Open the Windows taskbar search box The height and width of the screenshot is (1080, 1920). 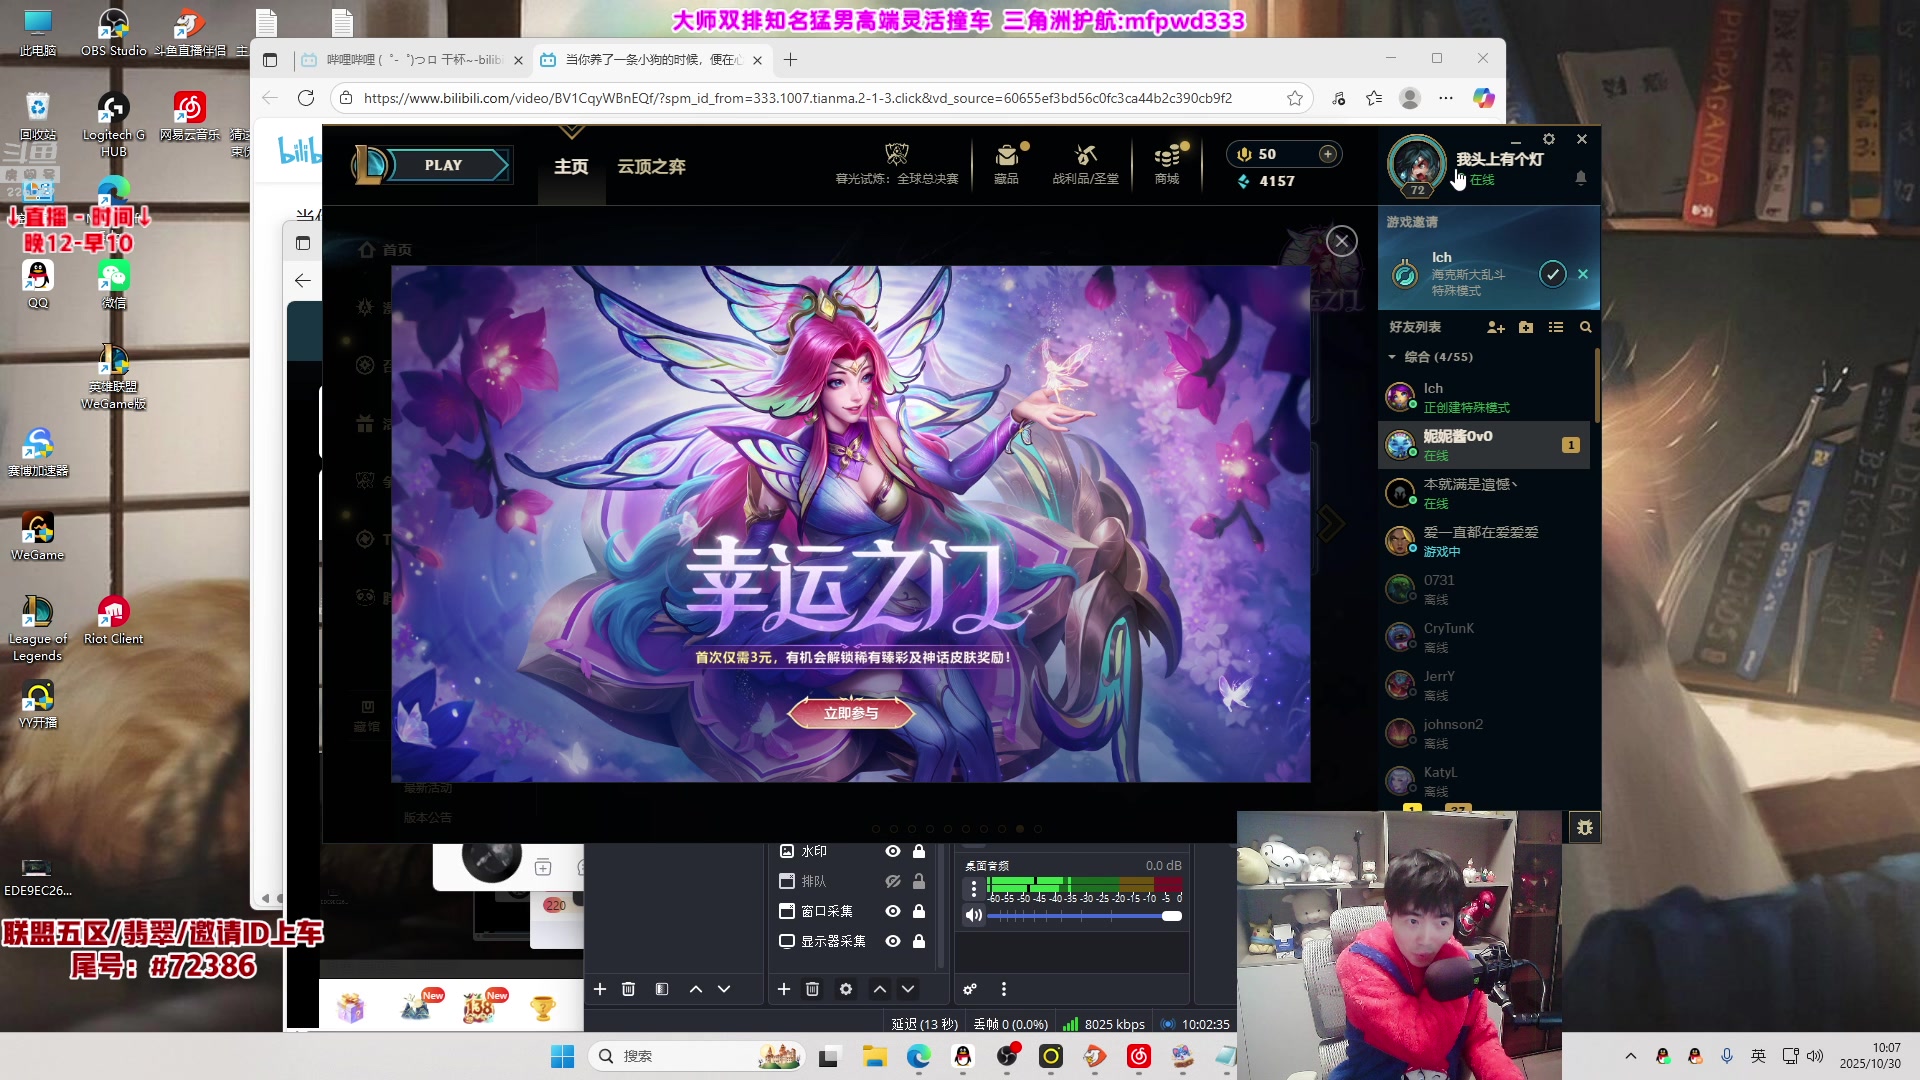point(697,1056)
